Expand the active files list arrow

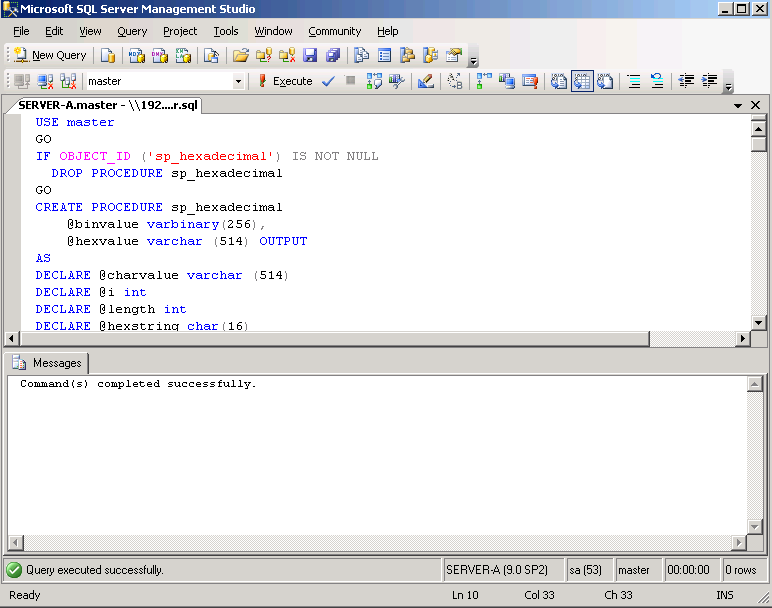738,105
